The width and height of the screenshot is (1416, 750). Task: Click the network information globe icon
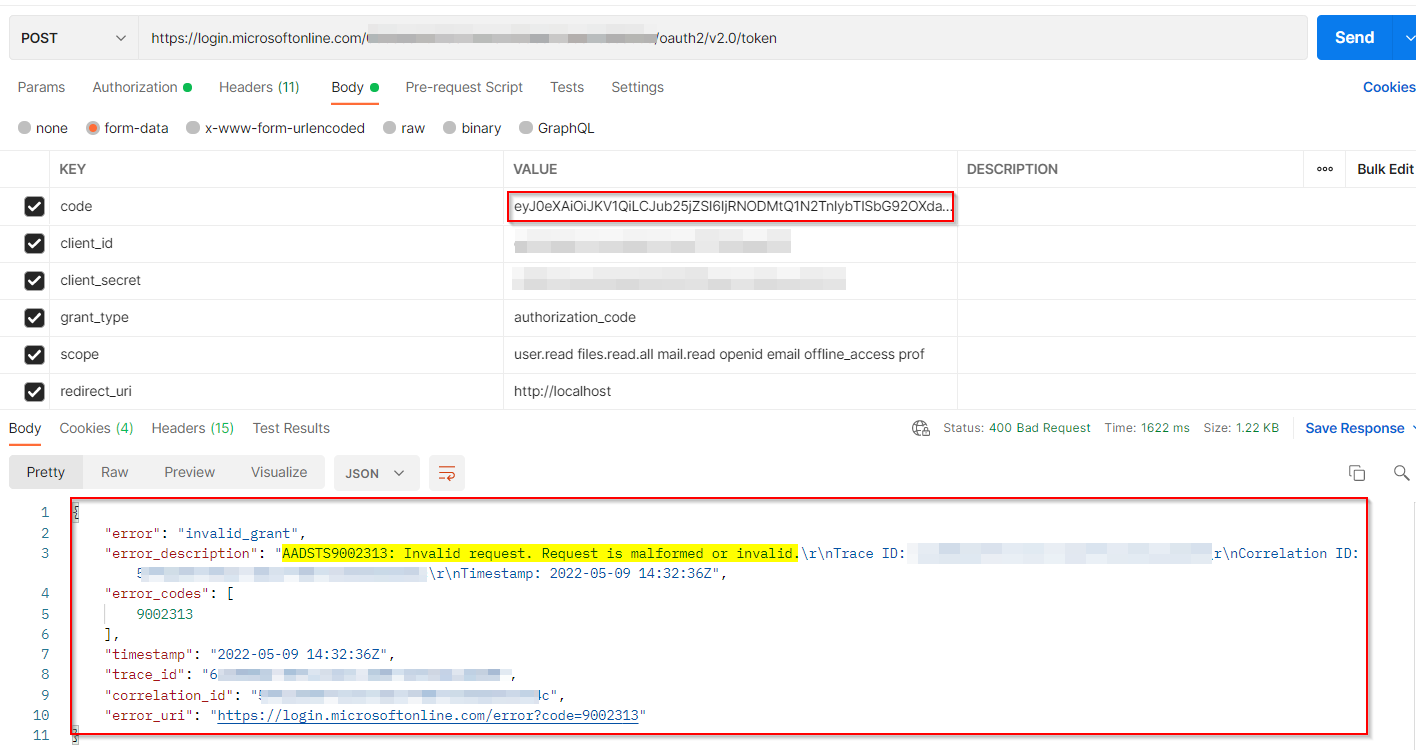(x=921, y=426)
